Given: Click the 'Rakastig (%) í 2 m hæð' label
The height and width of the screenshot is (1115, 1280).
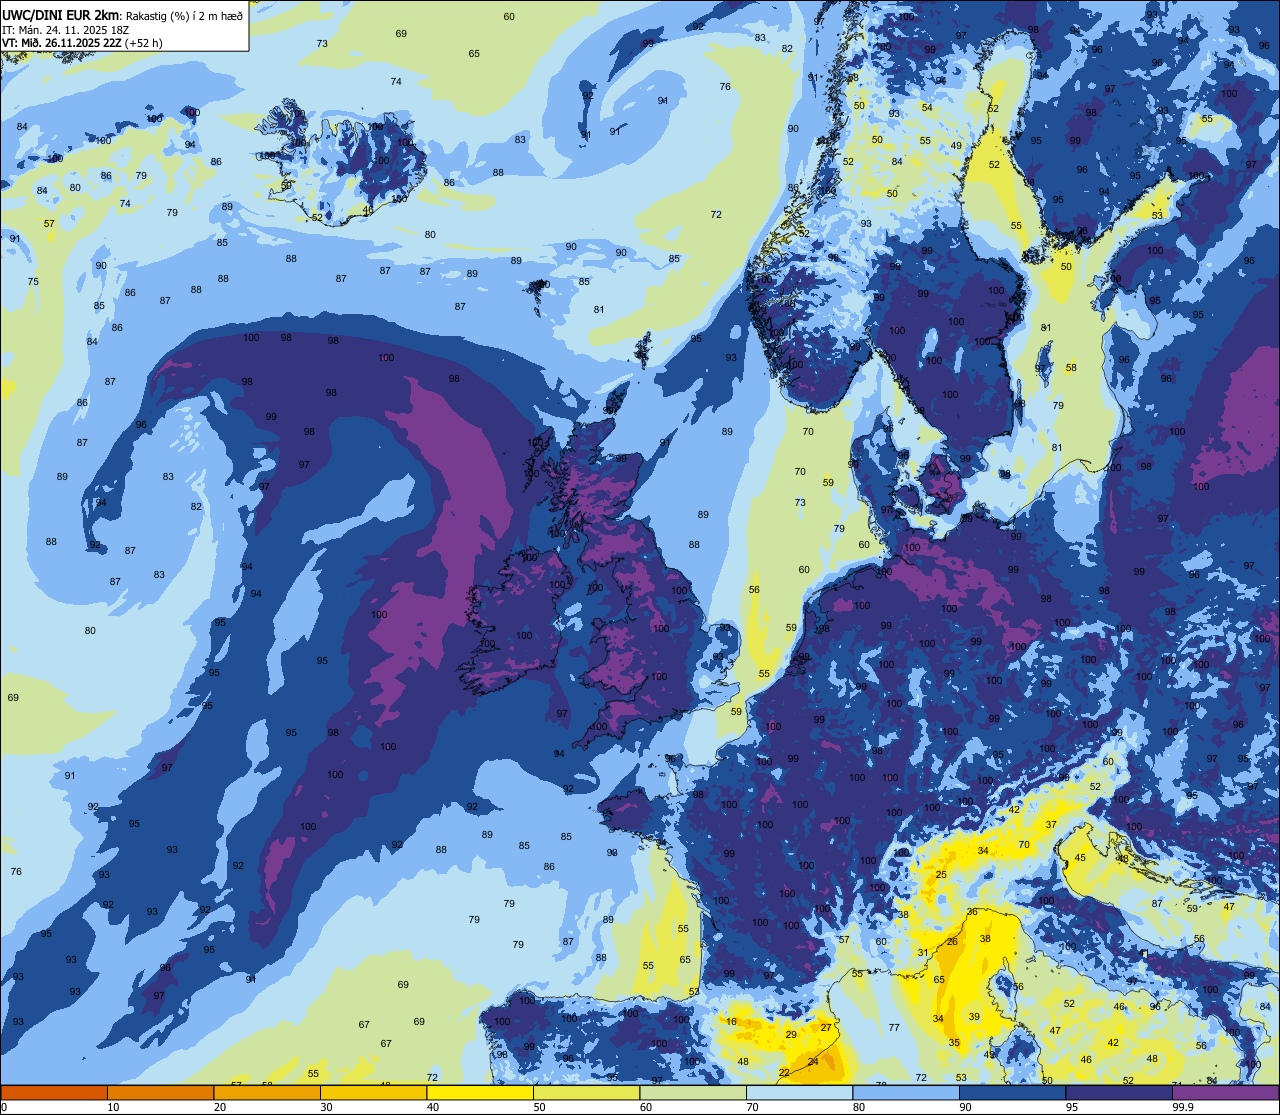Looking at the screenshot, I should [184, 15].
